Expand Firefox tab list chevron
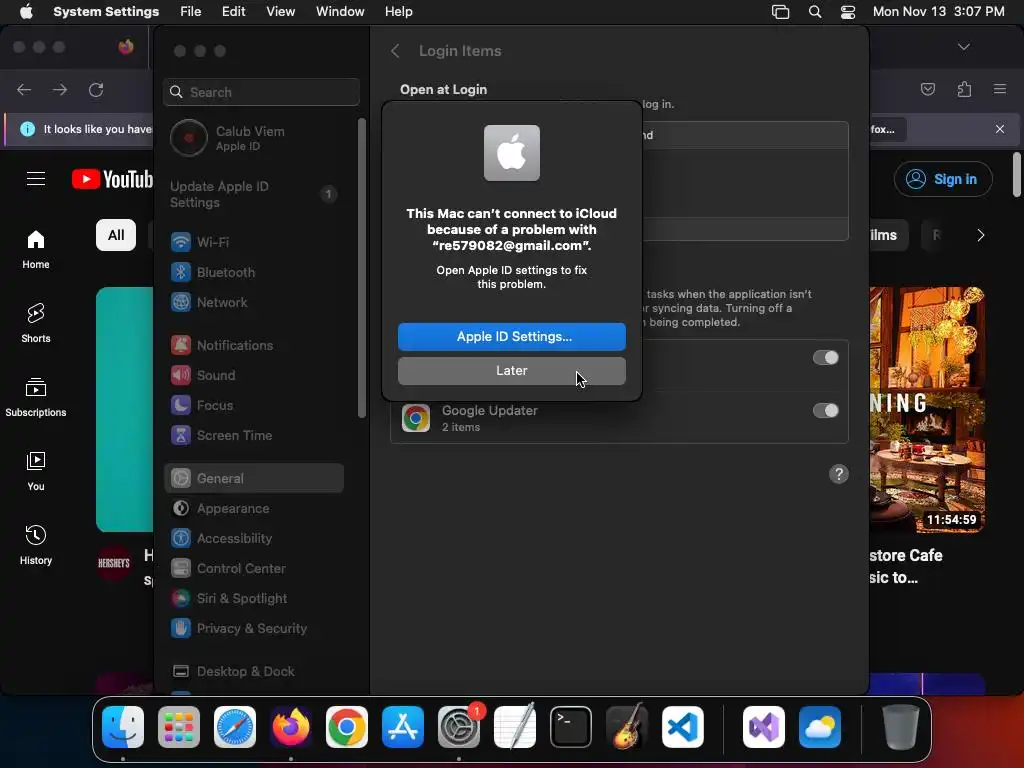This screenshot has width=1024, height=768. (963, 47)
